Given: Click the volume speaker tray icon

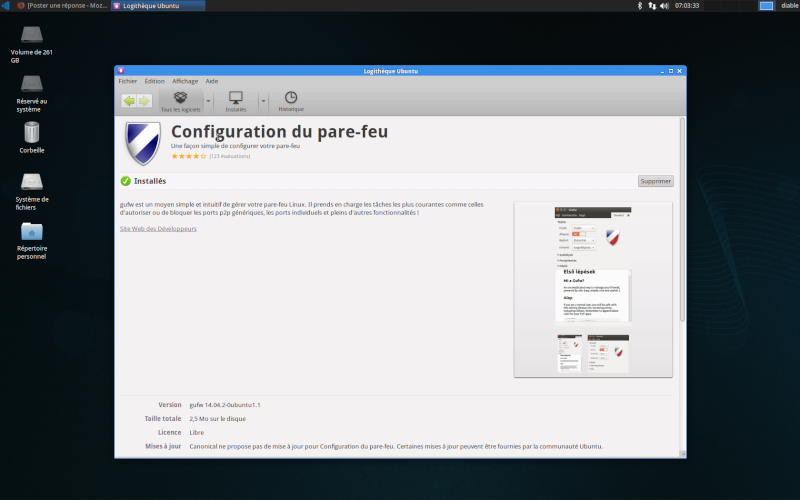Looking at the screenshot, I should (664, 6).
